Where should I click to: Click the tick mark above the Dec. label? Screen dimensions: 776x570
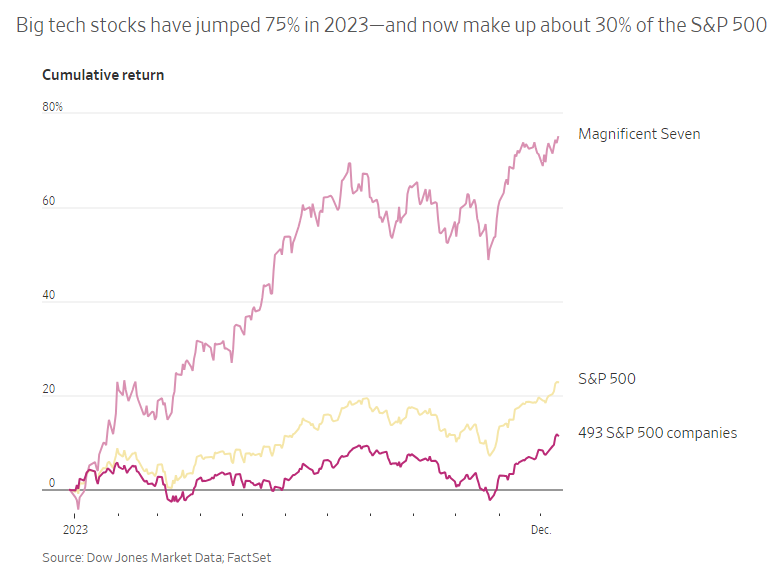[540, 515]
